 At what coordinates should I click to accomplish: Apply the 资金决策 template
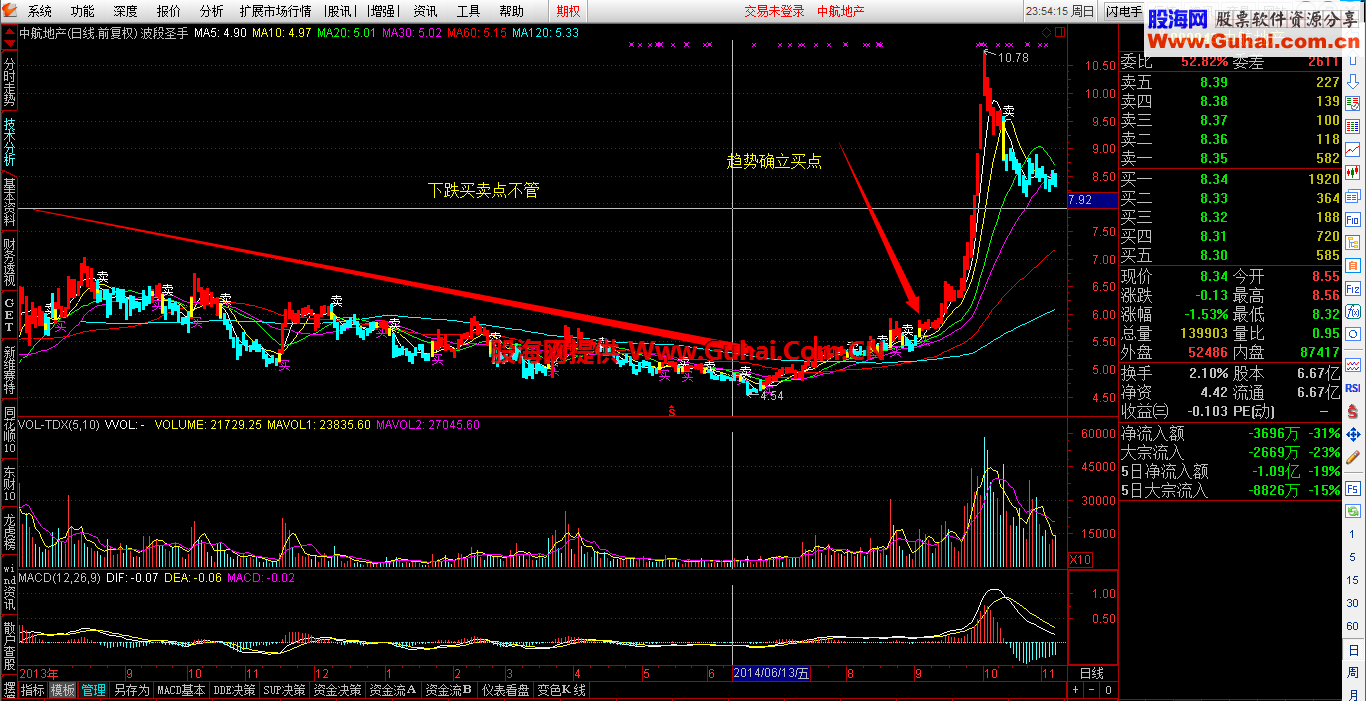(337, 690)
